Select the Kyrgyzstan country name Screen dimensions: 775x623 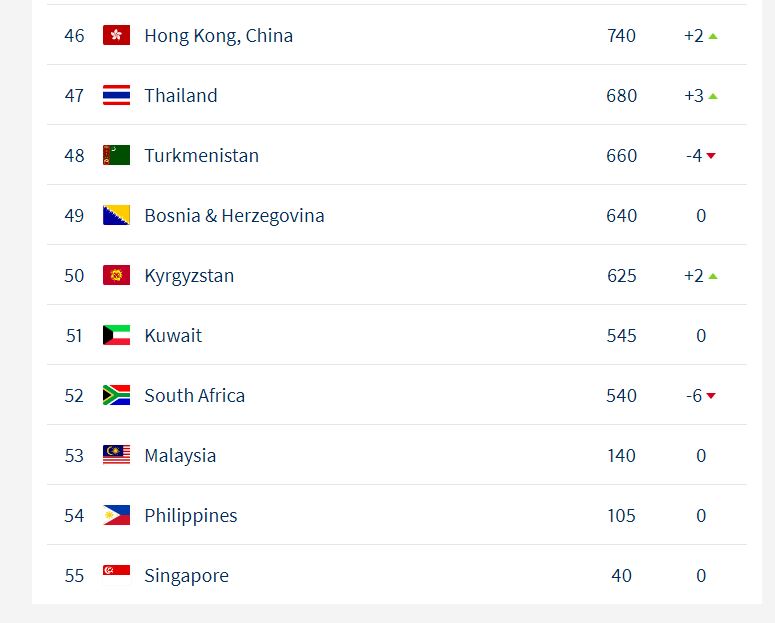click(189, 276)
